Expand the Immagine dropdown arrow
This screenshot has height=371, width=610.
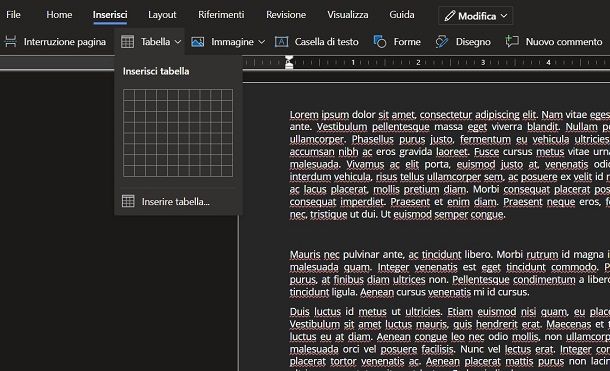(x=261, y=42)
